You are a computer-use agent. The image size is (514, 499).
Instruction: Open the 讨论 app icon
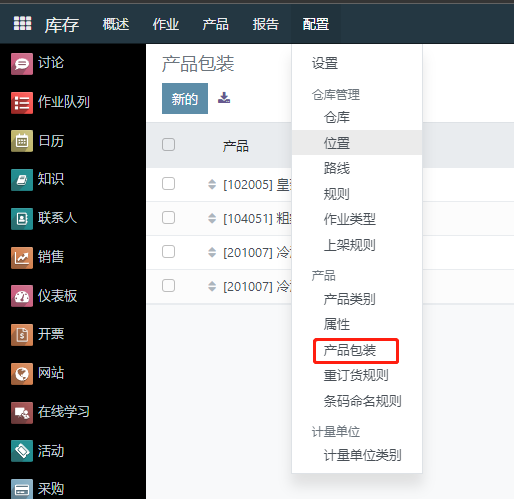(x=22, y=64)
